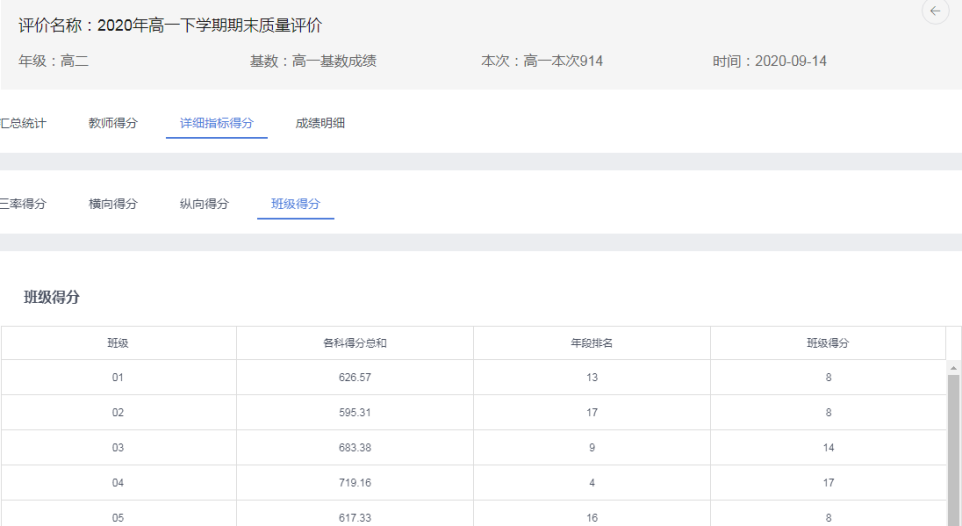The image size is (962, 526).
Task: Click the table scrollbar up arrow
Action: (x=953, y=368)
